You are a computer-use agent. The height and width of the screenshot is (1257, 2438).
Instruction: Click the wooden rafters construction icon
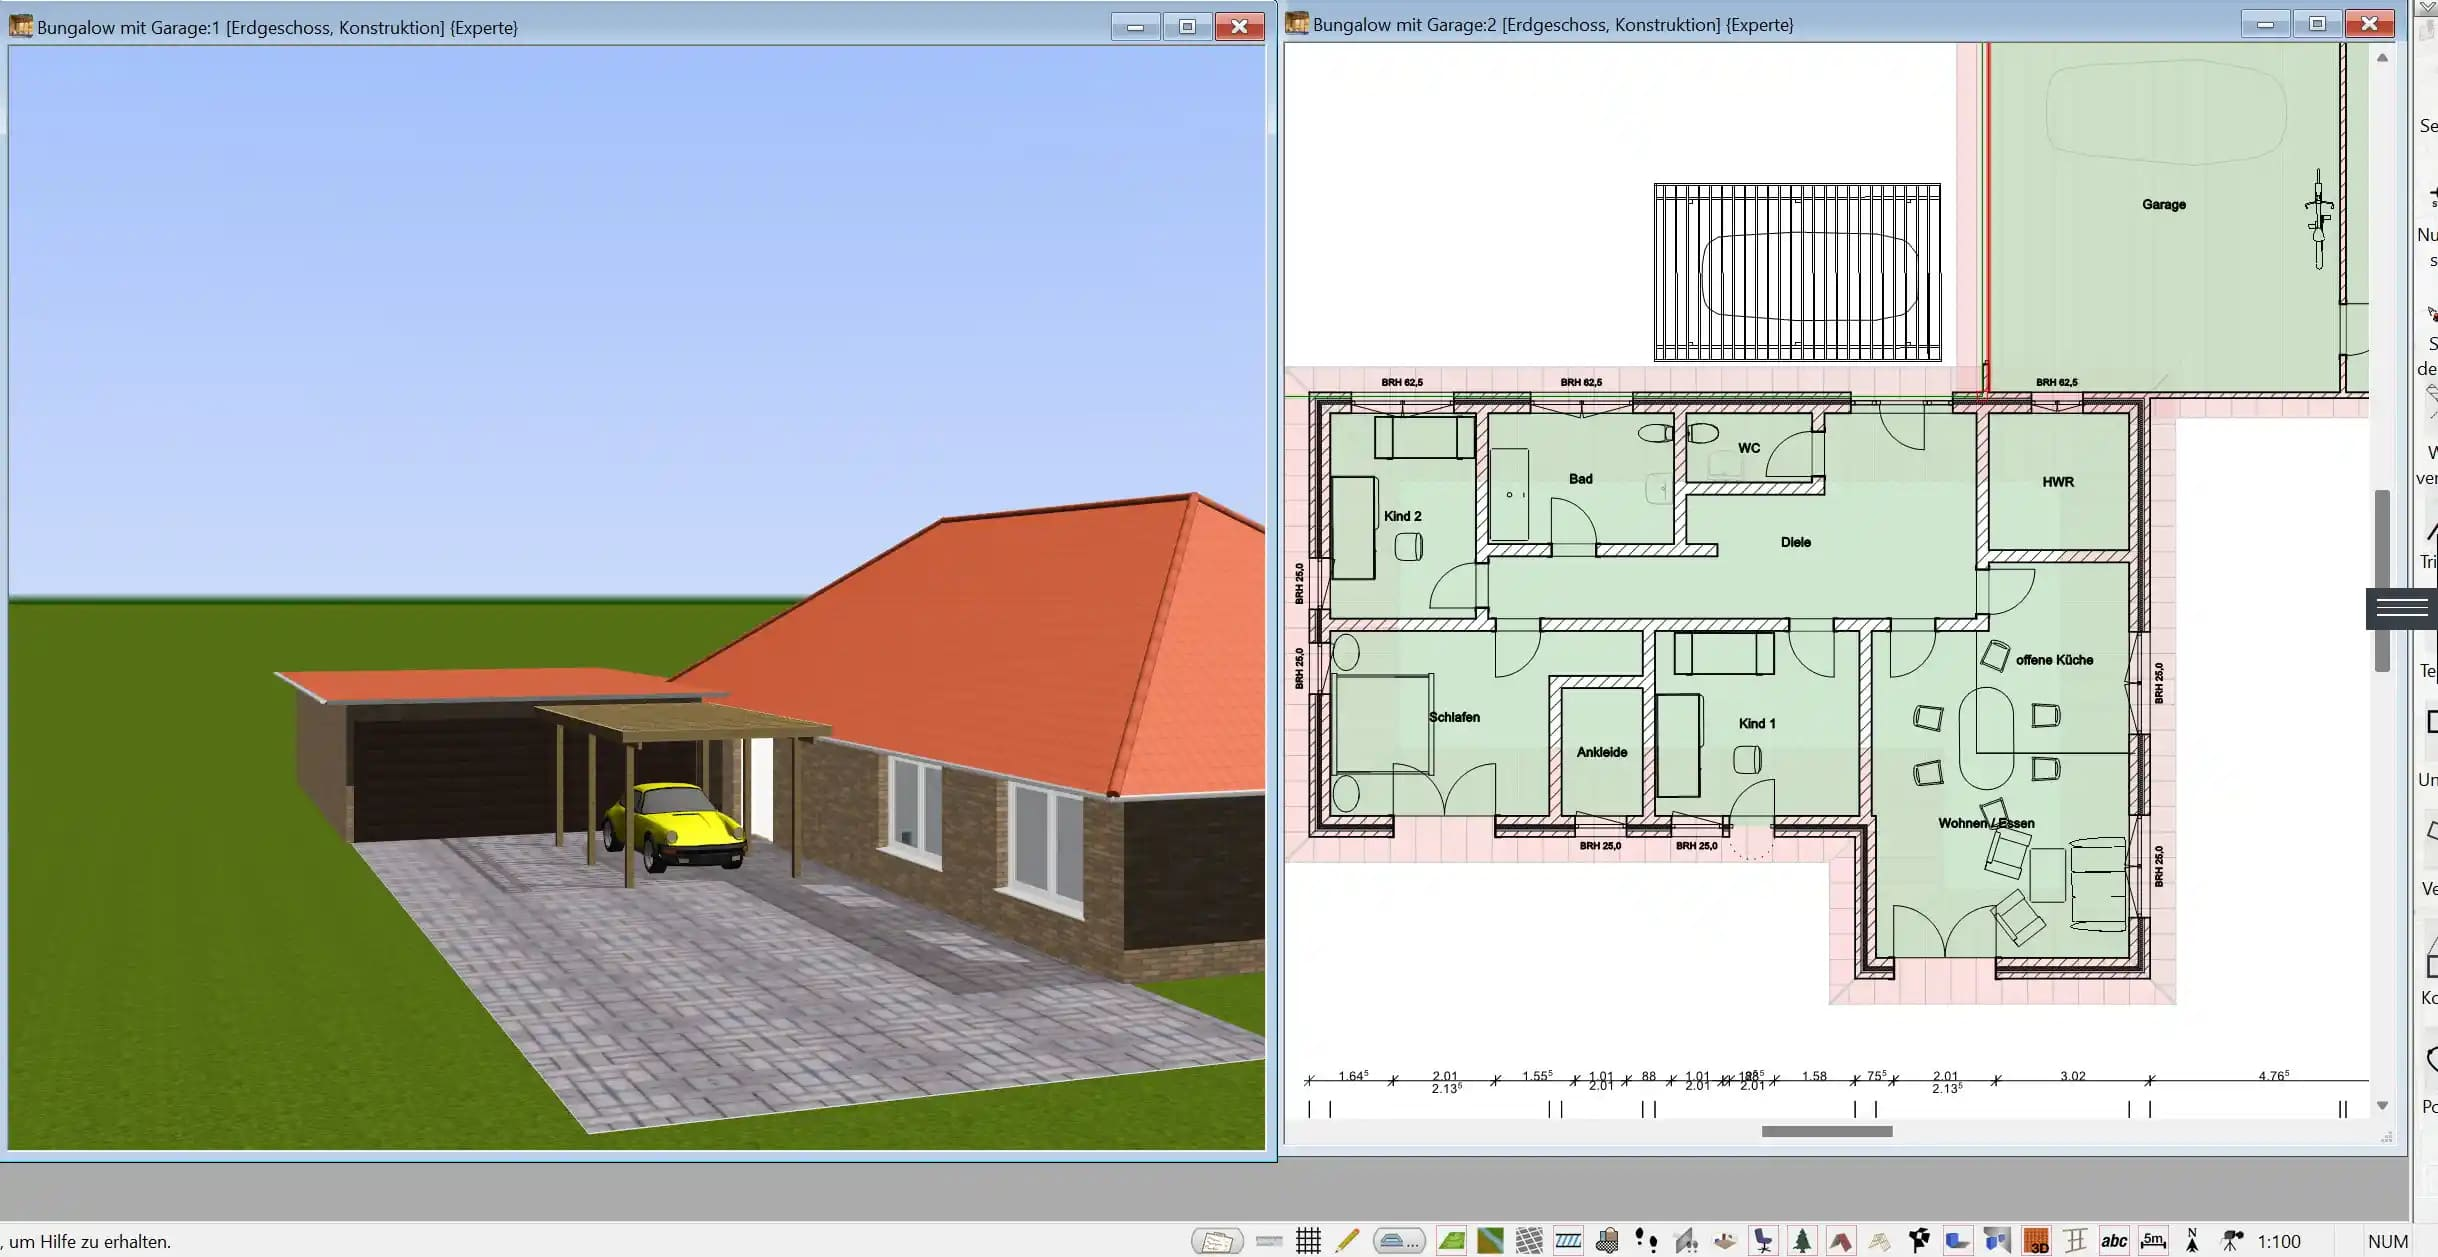(1880, 1241)
